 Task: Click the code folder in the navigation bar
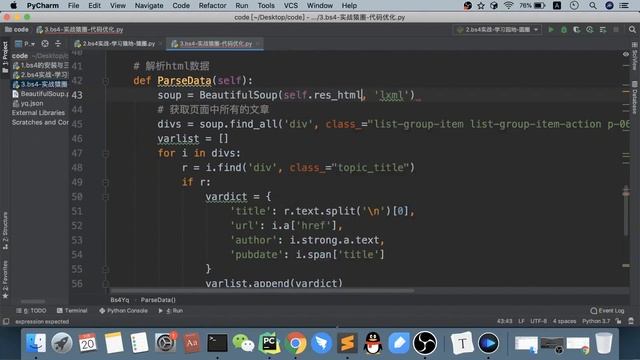pos(17,29)
